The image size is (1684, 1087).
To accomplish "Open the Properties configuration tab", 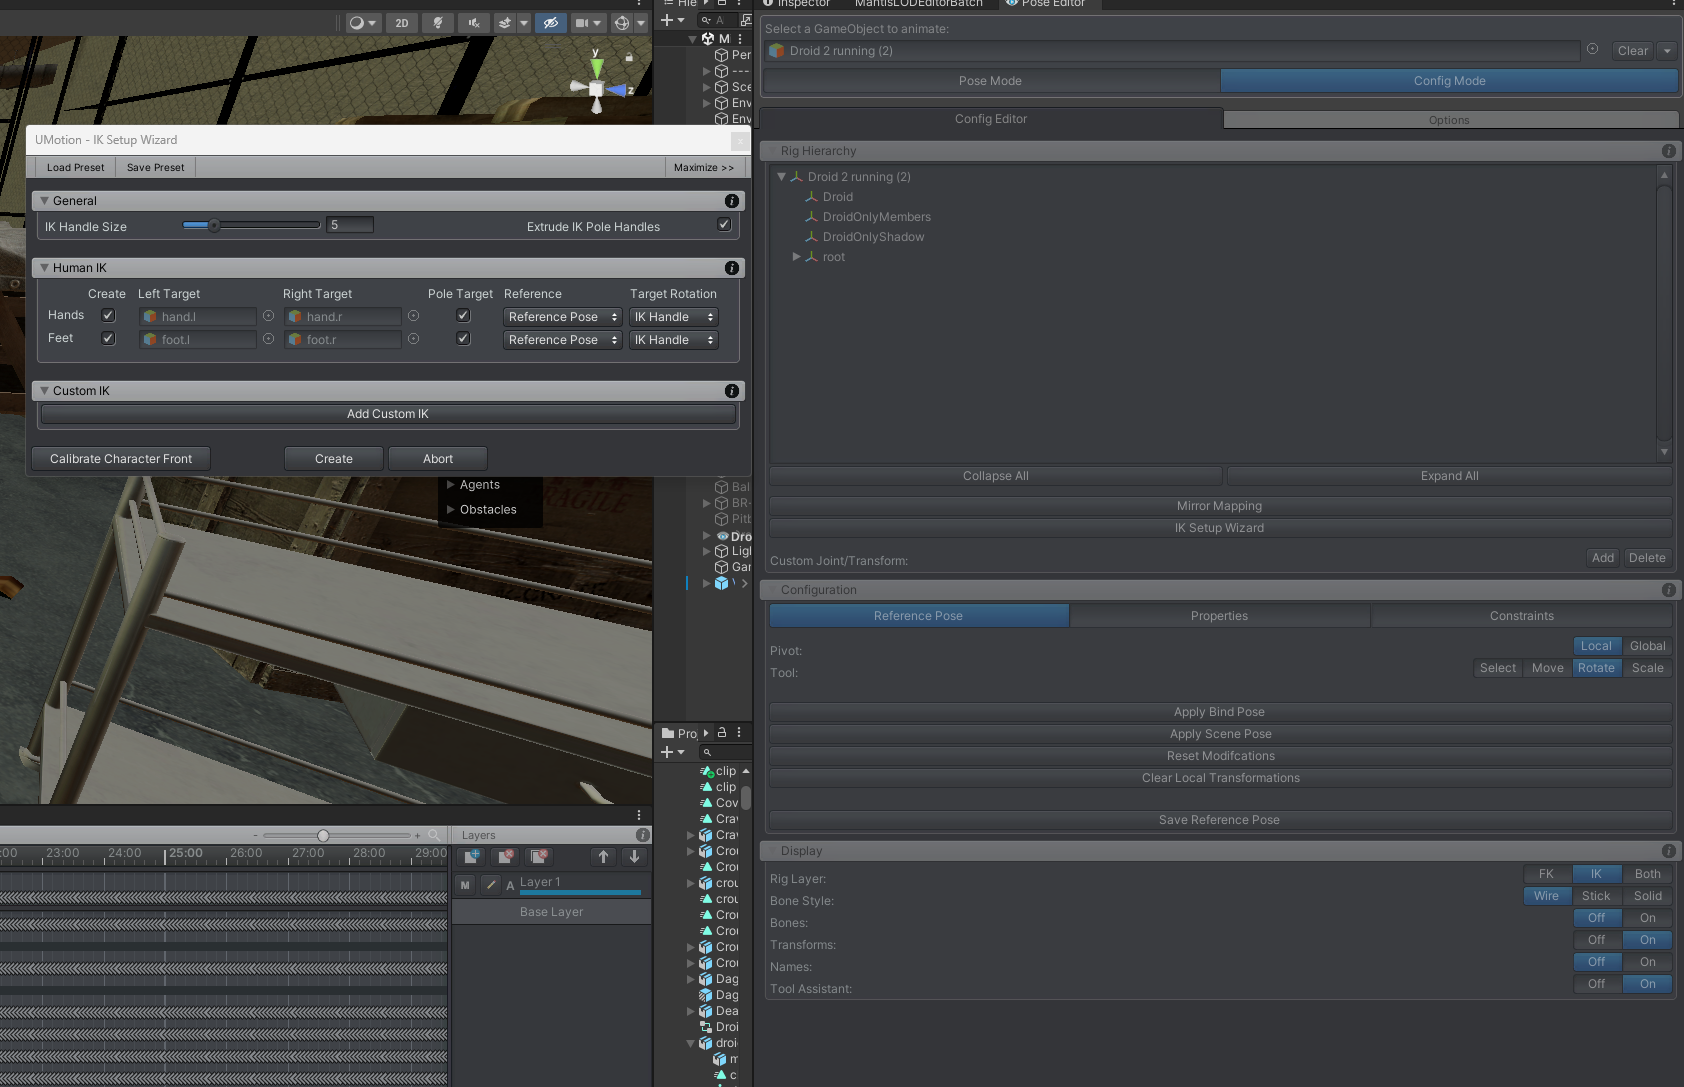I will 1219,616.
